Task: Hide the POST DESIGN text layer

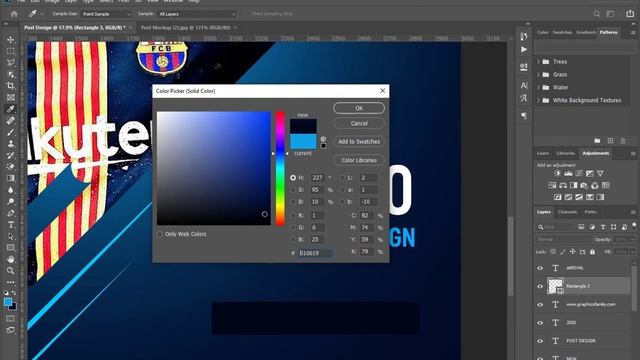Action: coord(540,341)
